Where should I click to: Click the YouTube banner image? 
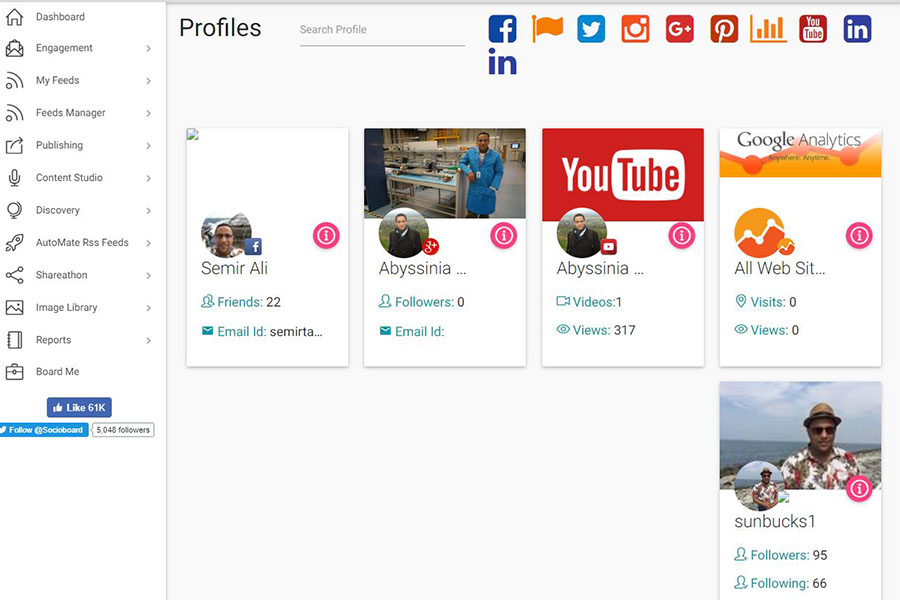click(x=623, y=174)
